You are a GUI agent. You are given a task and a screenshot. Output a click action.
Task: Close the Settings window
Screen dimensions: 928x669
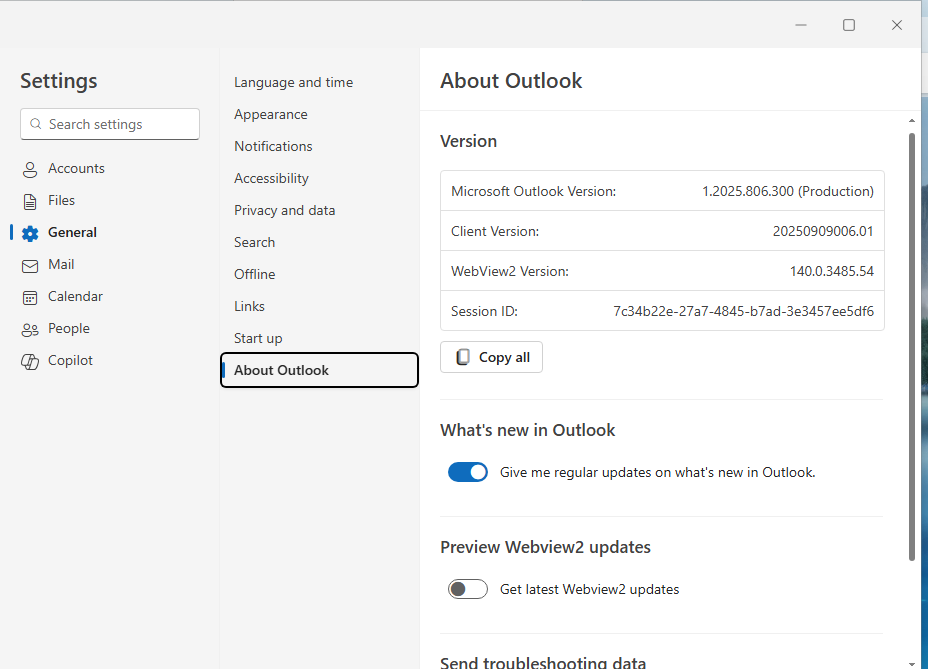tap(897, 25)
